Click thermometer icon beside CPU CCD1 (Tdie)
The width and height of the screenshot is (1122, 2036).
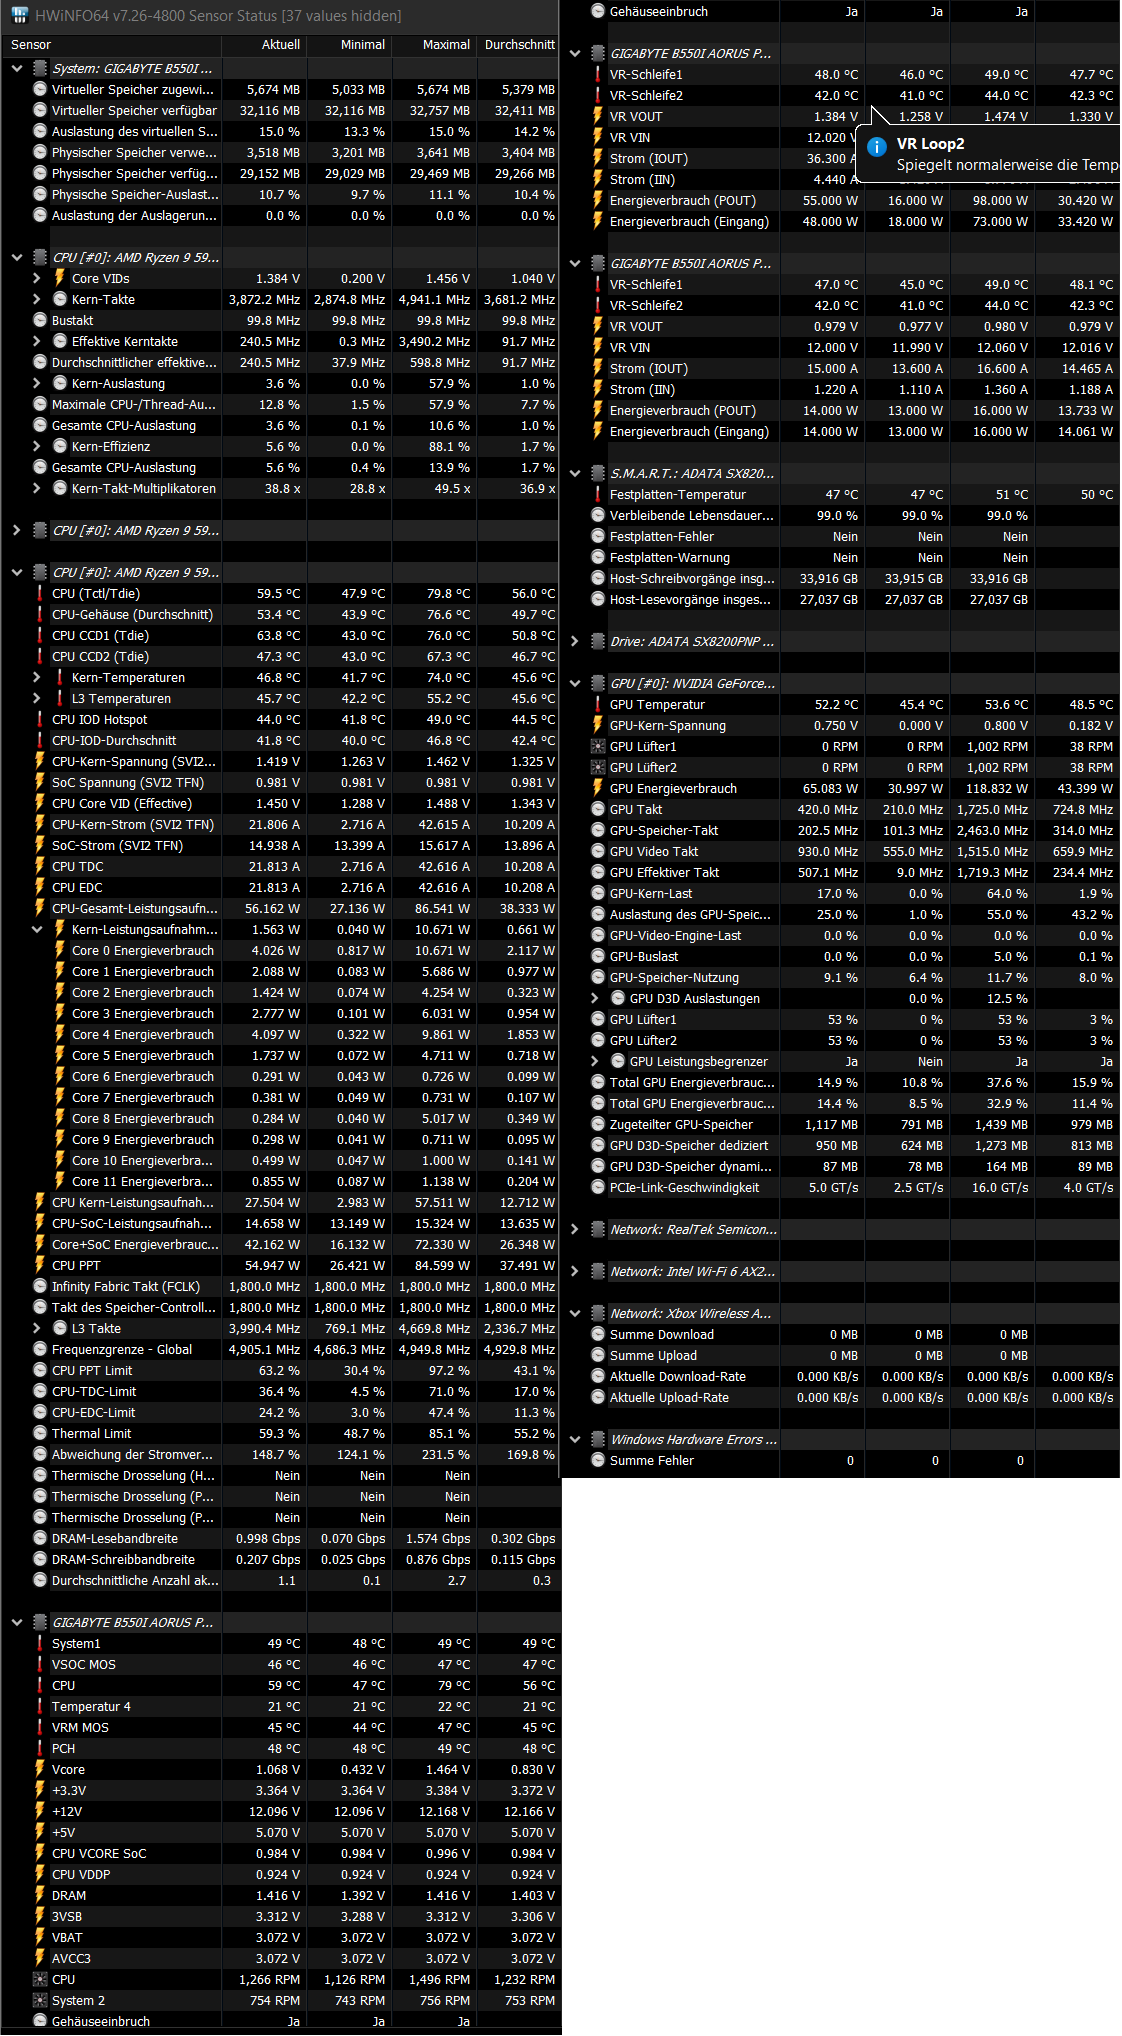pos(40,635)
